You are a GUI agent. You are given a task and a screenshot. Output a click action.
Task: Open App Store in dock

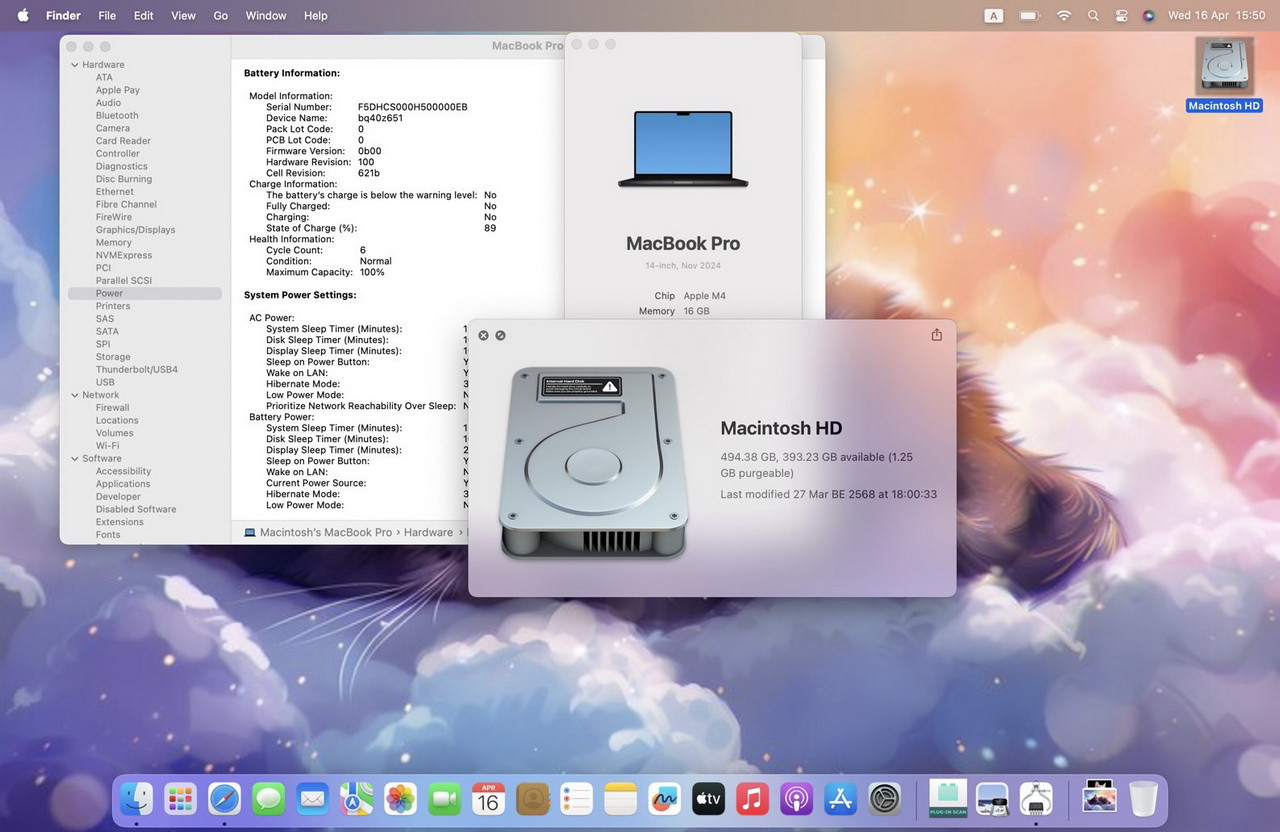840,799
